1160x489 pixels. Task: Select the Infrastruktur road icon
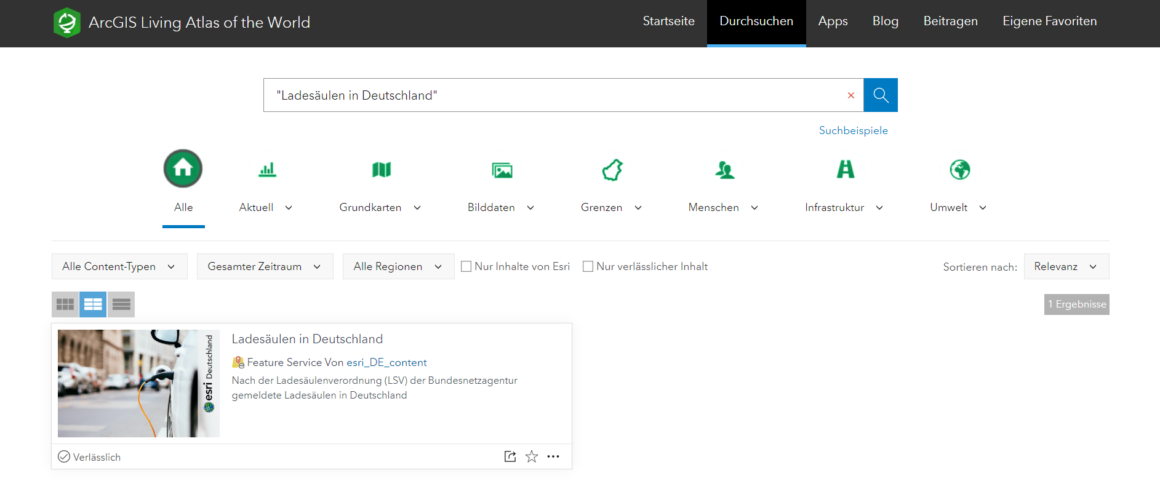coord(845,170)
